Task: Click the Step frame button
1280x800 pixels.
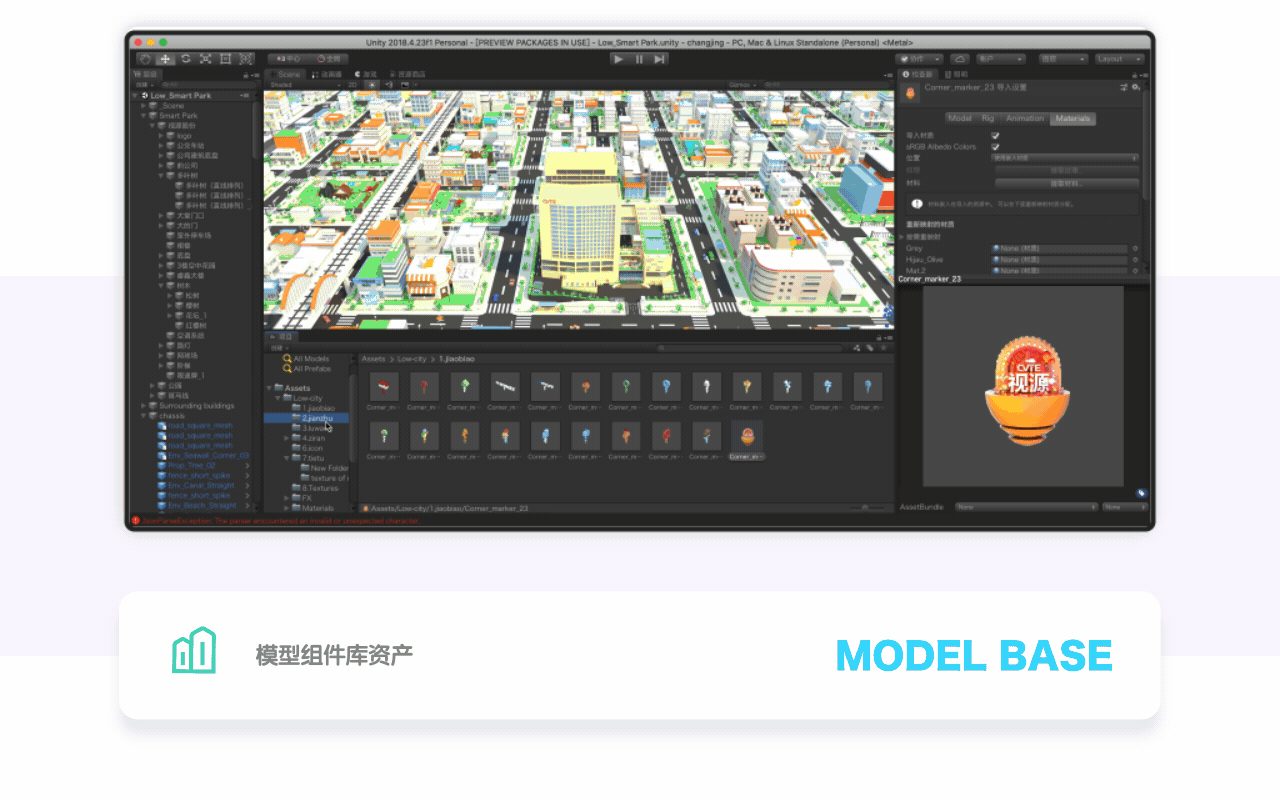Action: 659,59
